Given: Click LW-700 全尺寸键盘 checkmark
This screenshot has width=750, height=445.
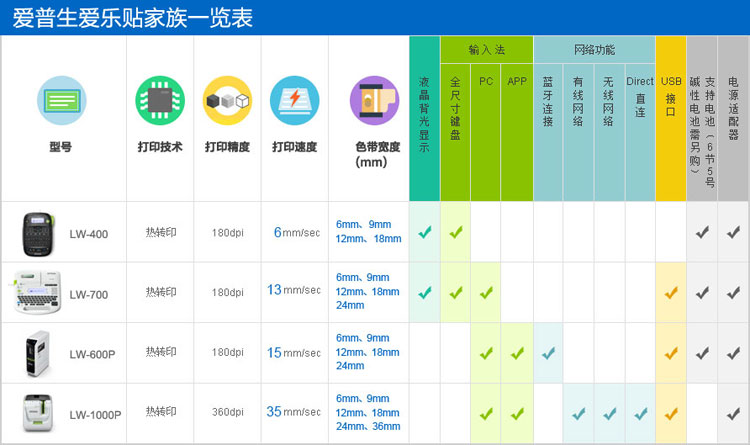Looking at the screenshot, I should (456, 292).
